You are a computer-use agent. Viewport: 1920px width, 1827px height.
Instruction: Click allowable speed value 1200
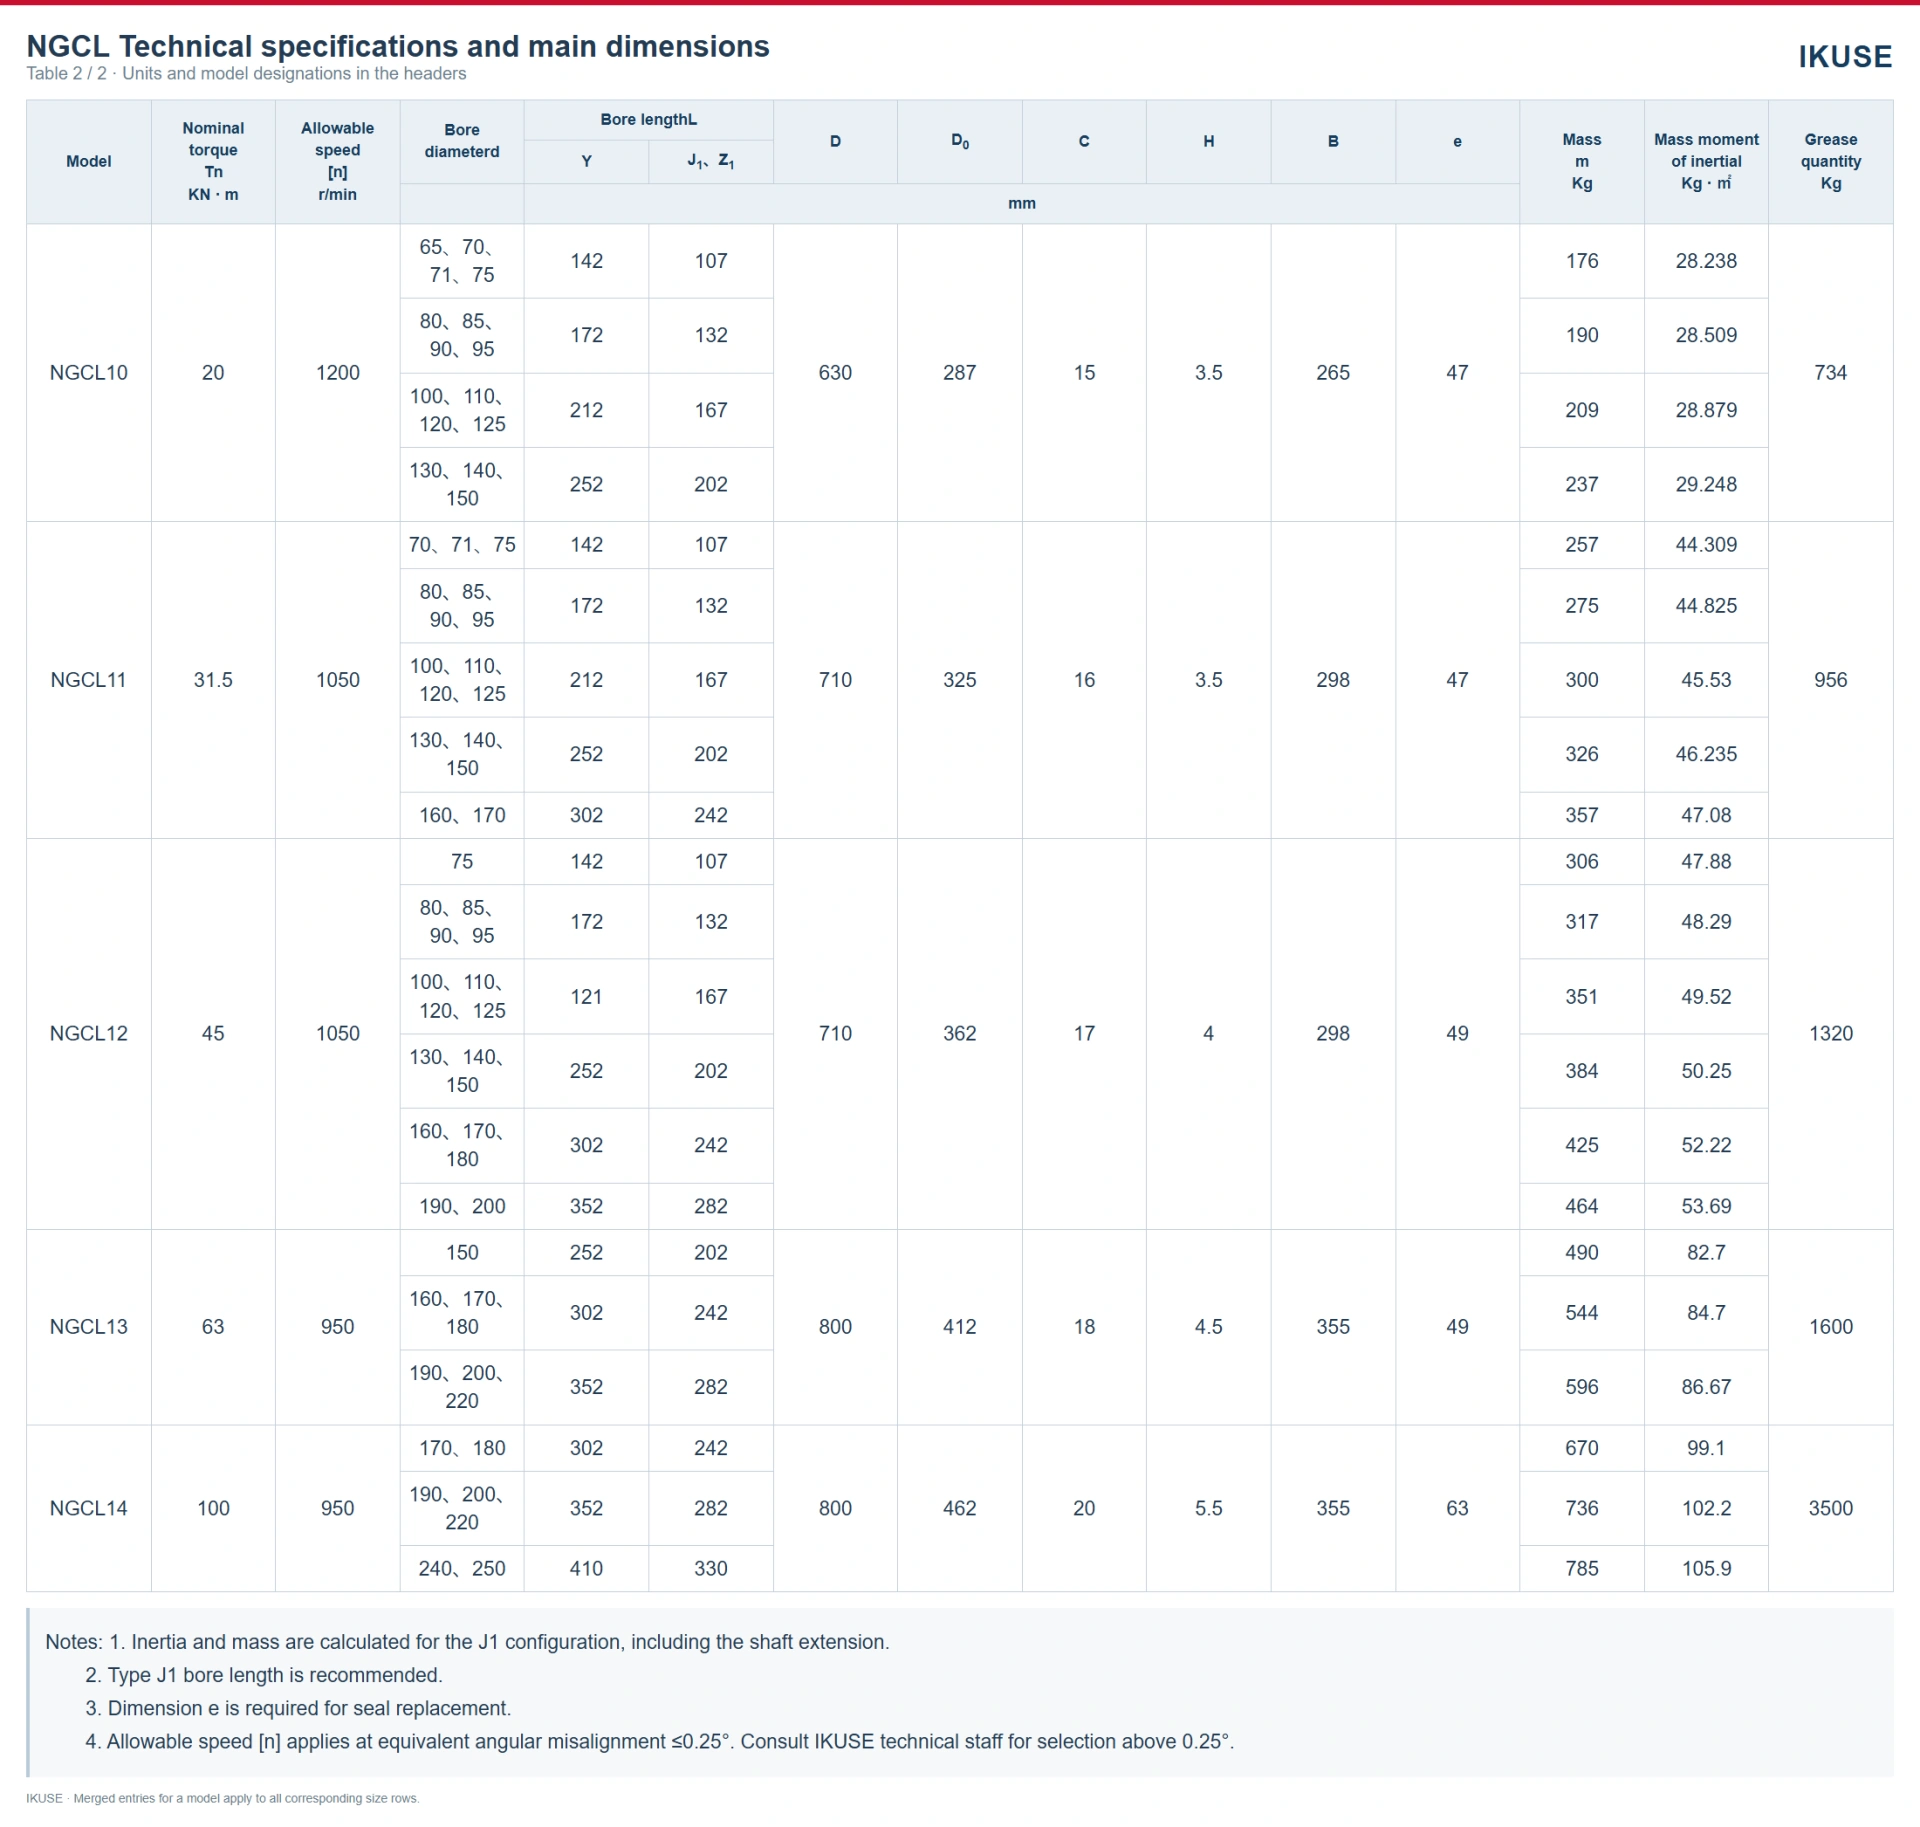[338, 372]
